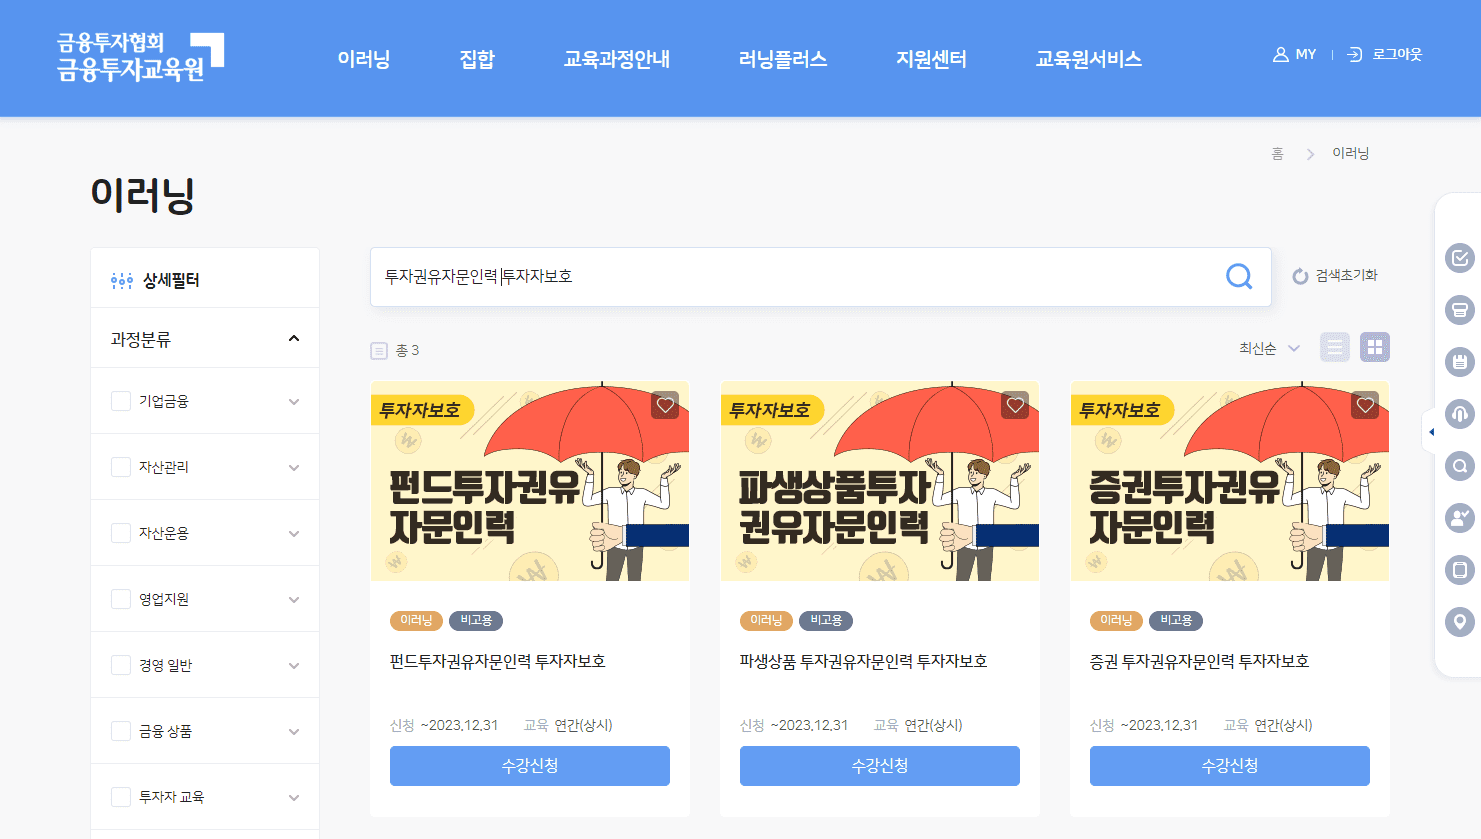Enable the 자산관리 filter checkbox
This screenshot has height=839, width=1481.
(x=121, y=467)
